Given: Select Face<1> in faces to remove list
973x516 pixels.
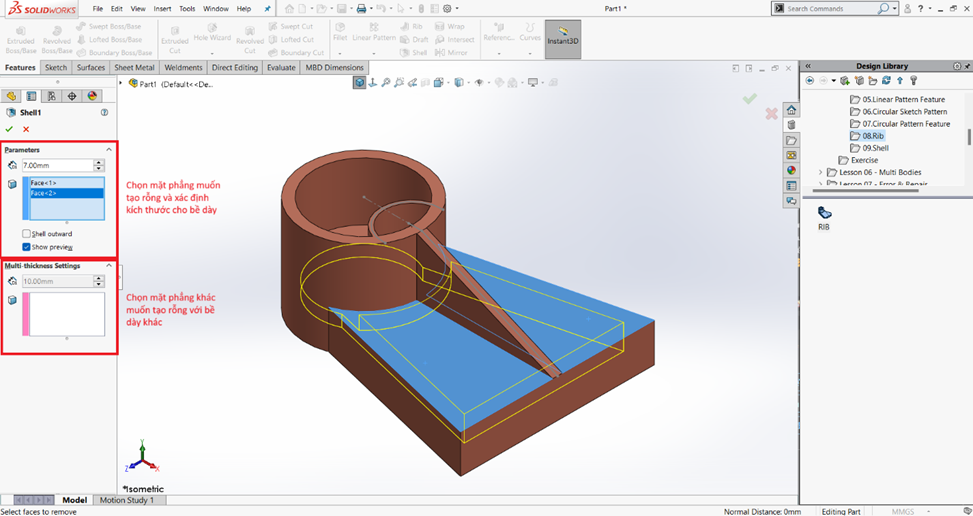Looking at the screenshot, I should 67,183.
